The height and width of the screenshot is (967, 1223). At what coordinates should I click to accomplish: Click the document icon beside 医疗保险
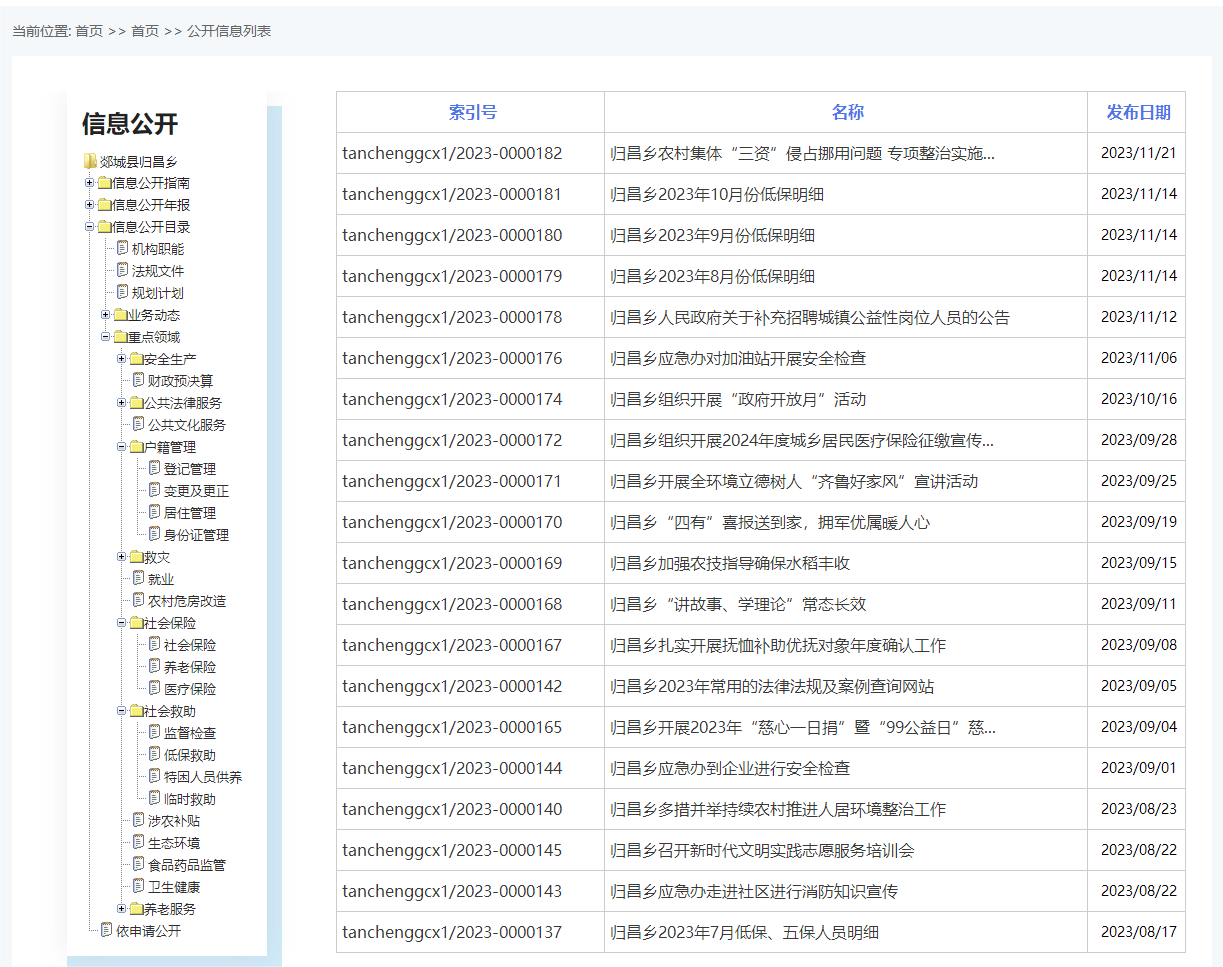coord(154,688)
